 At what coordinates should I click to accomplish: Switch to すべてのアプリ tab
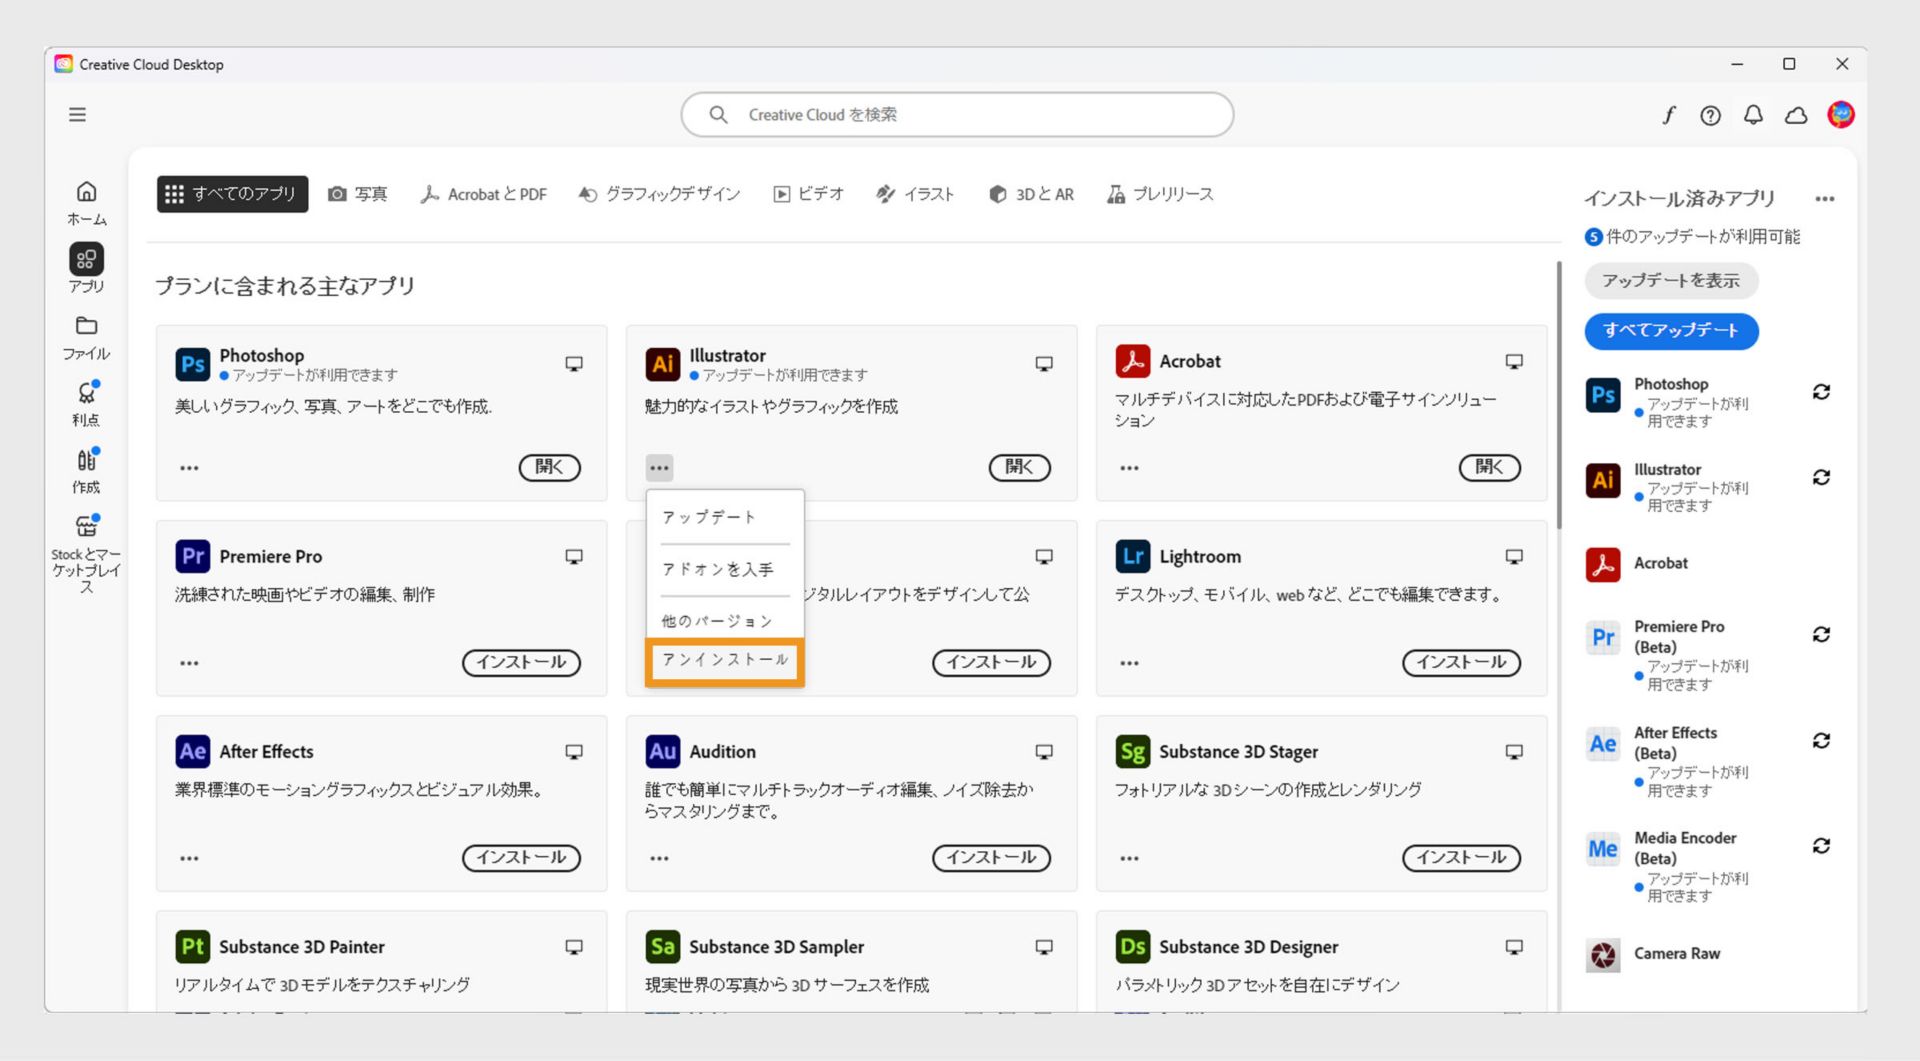(x=232, y=194)
